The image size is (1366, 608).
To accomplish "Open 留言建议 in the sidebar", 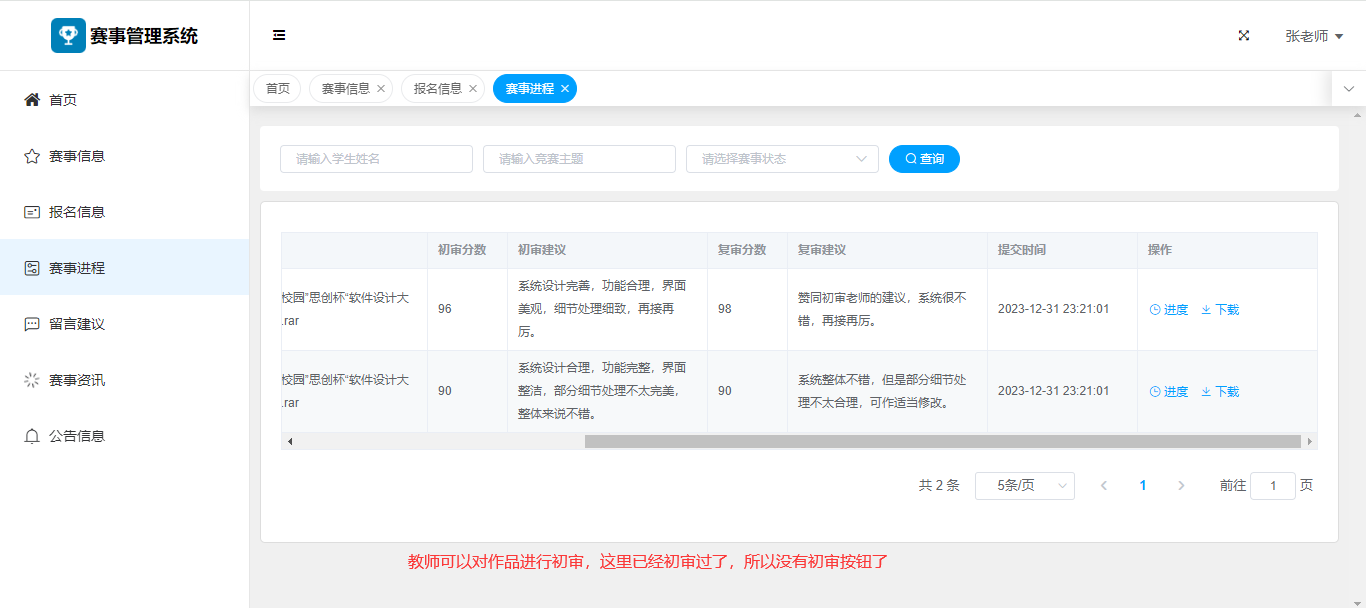I will [77, 324].
